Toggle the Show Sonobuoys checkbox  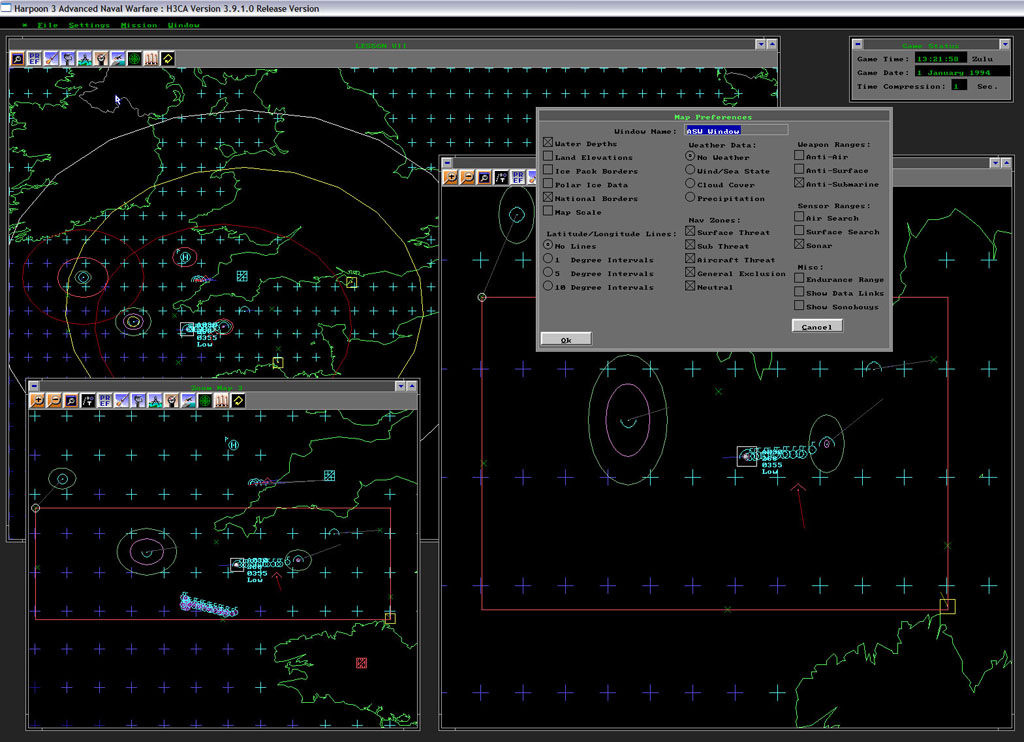click(799, 307)
